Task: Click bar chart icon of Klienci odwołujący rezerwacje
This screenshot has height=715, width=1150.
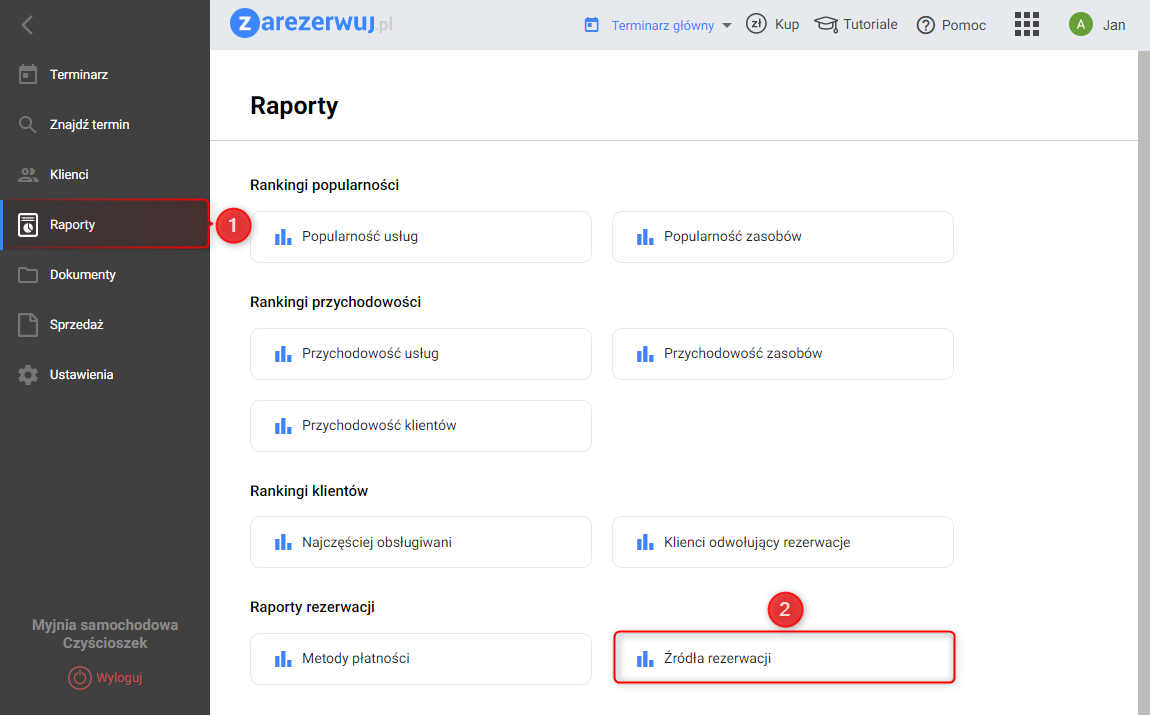Action: click(x=645, y=543)
